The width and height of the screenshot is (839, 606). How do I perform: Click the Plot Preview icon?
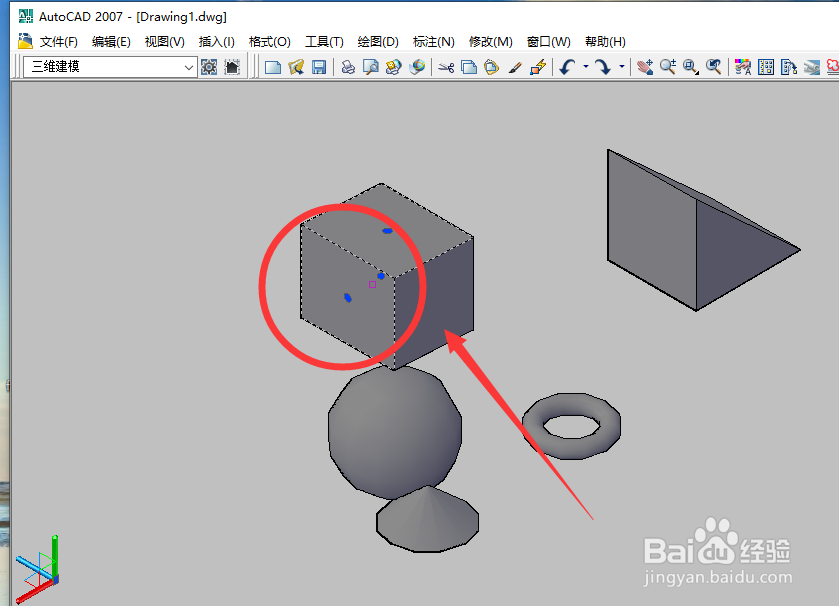coord(370,67)
